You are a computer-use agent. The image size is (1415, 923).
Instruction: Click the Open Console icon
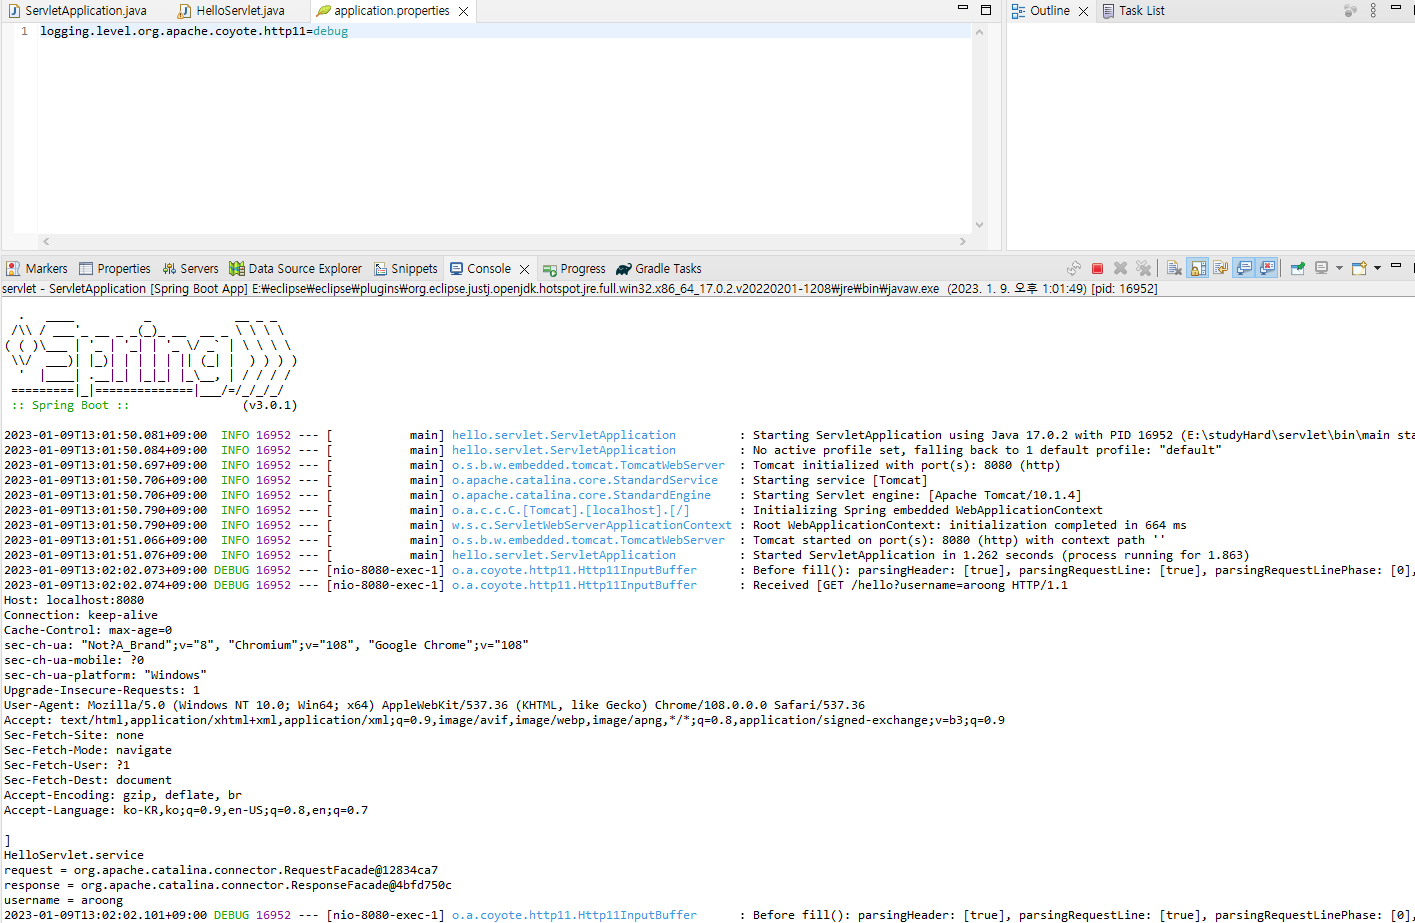pyautogui.click(x=1359, y=268)
